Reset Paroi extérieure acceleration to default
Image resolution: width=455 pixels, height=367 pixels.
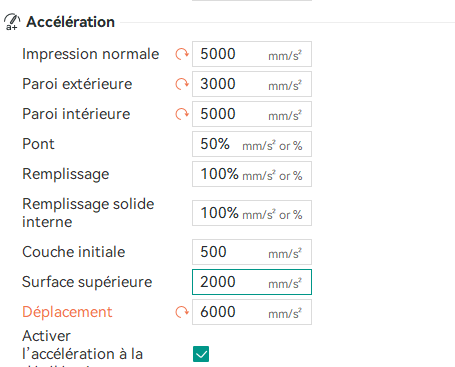pos(182,84)
